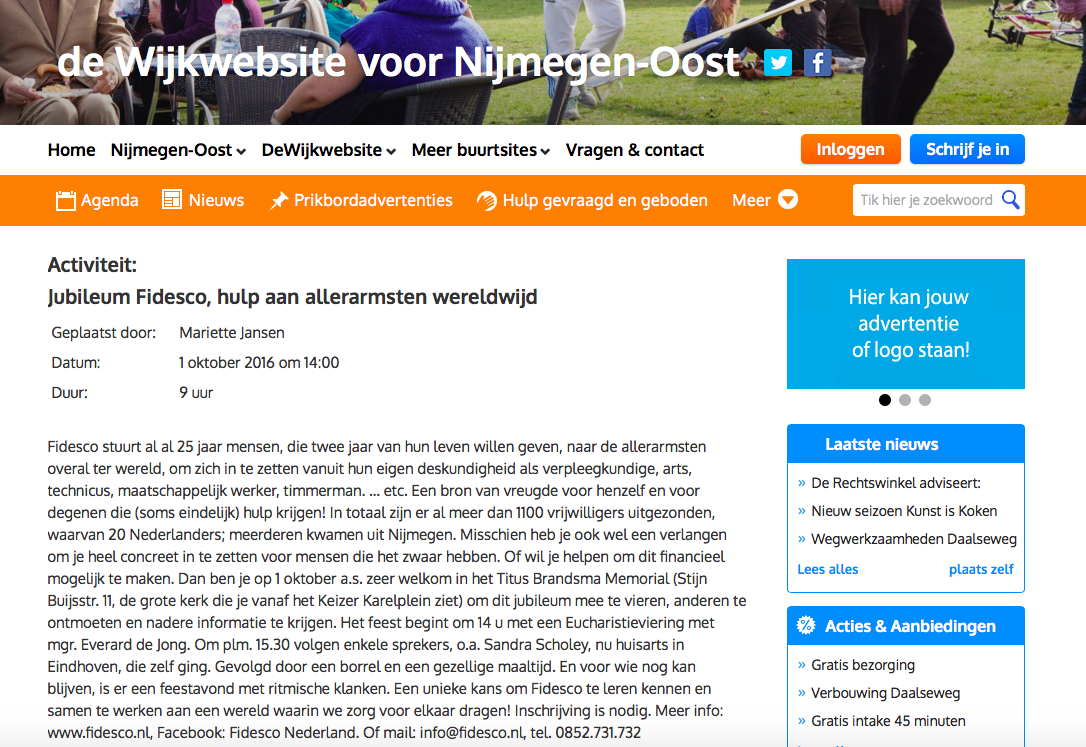Image resolution: width=1086 pixels, height=747 pixels.
Task: Click the Lees alles link
Action: point(828,569)
